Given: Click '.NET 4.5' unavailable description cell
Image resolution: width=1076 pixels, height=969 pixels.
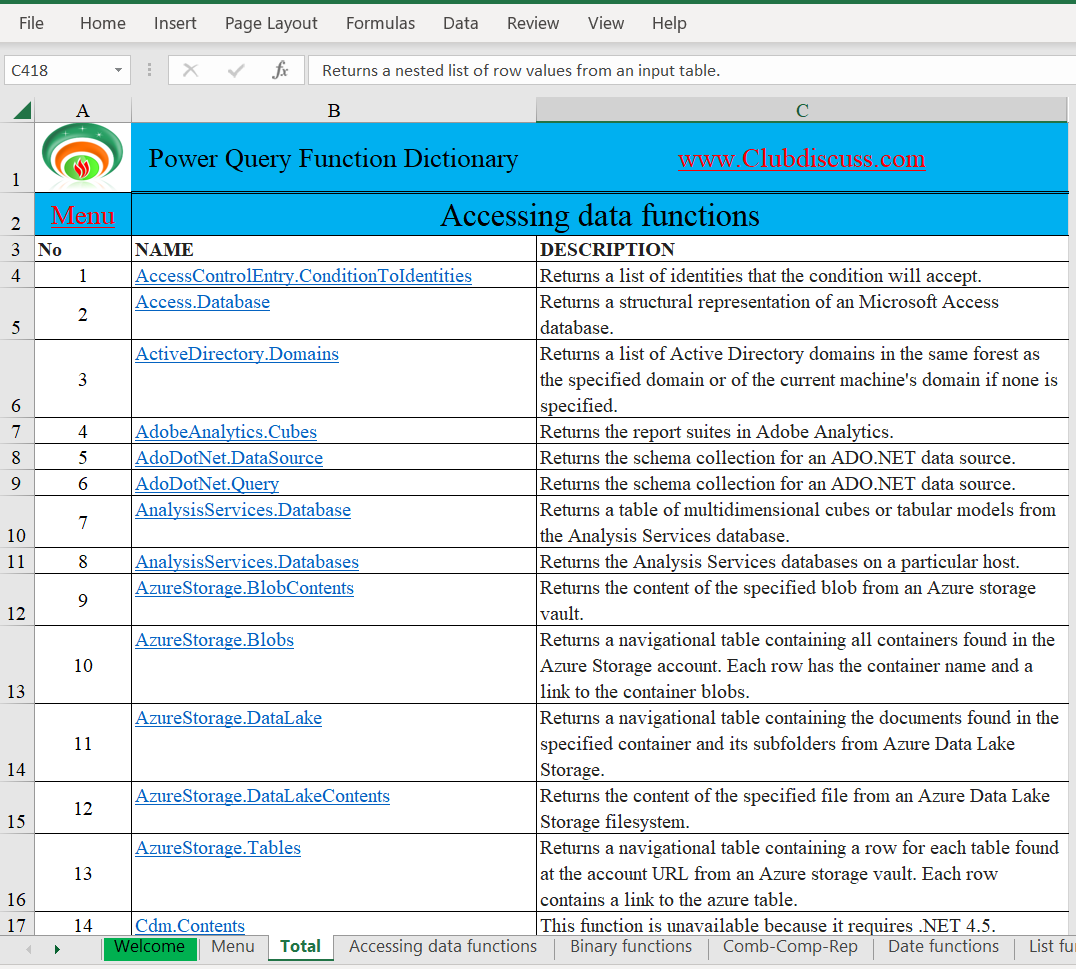Looking at the screenshot, I should click(802, 925).
